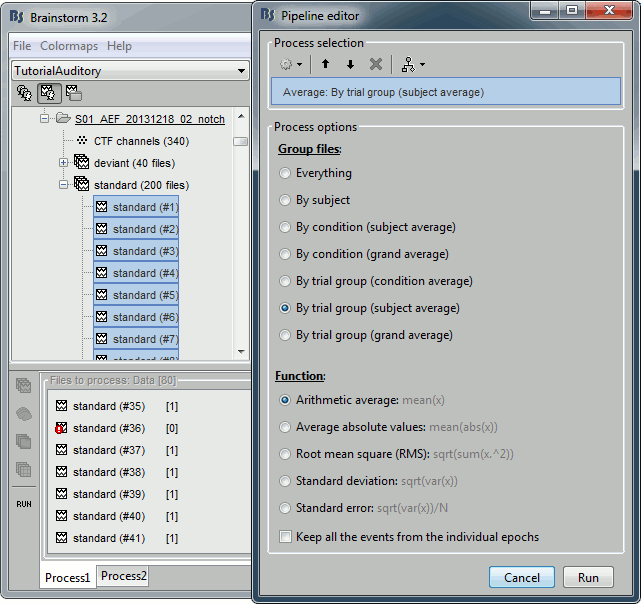Open the gear add-process menu

292,64
